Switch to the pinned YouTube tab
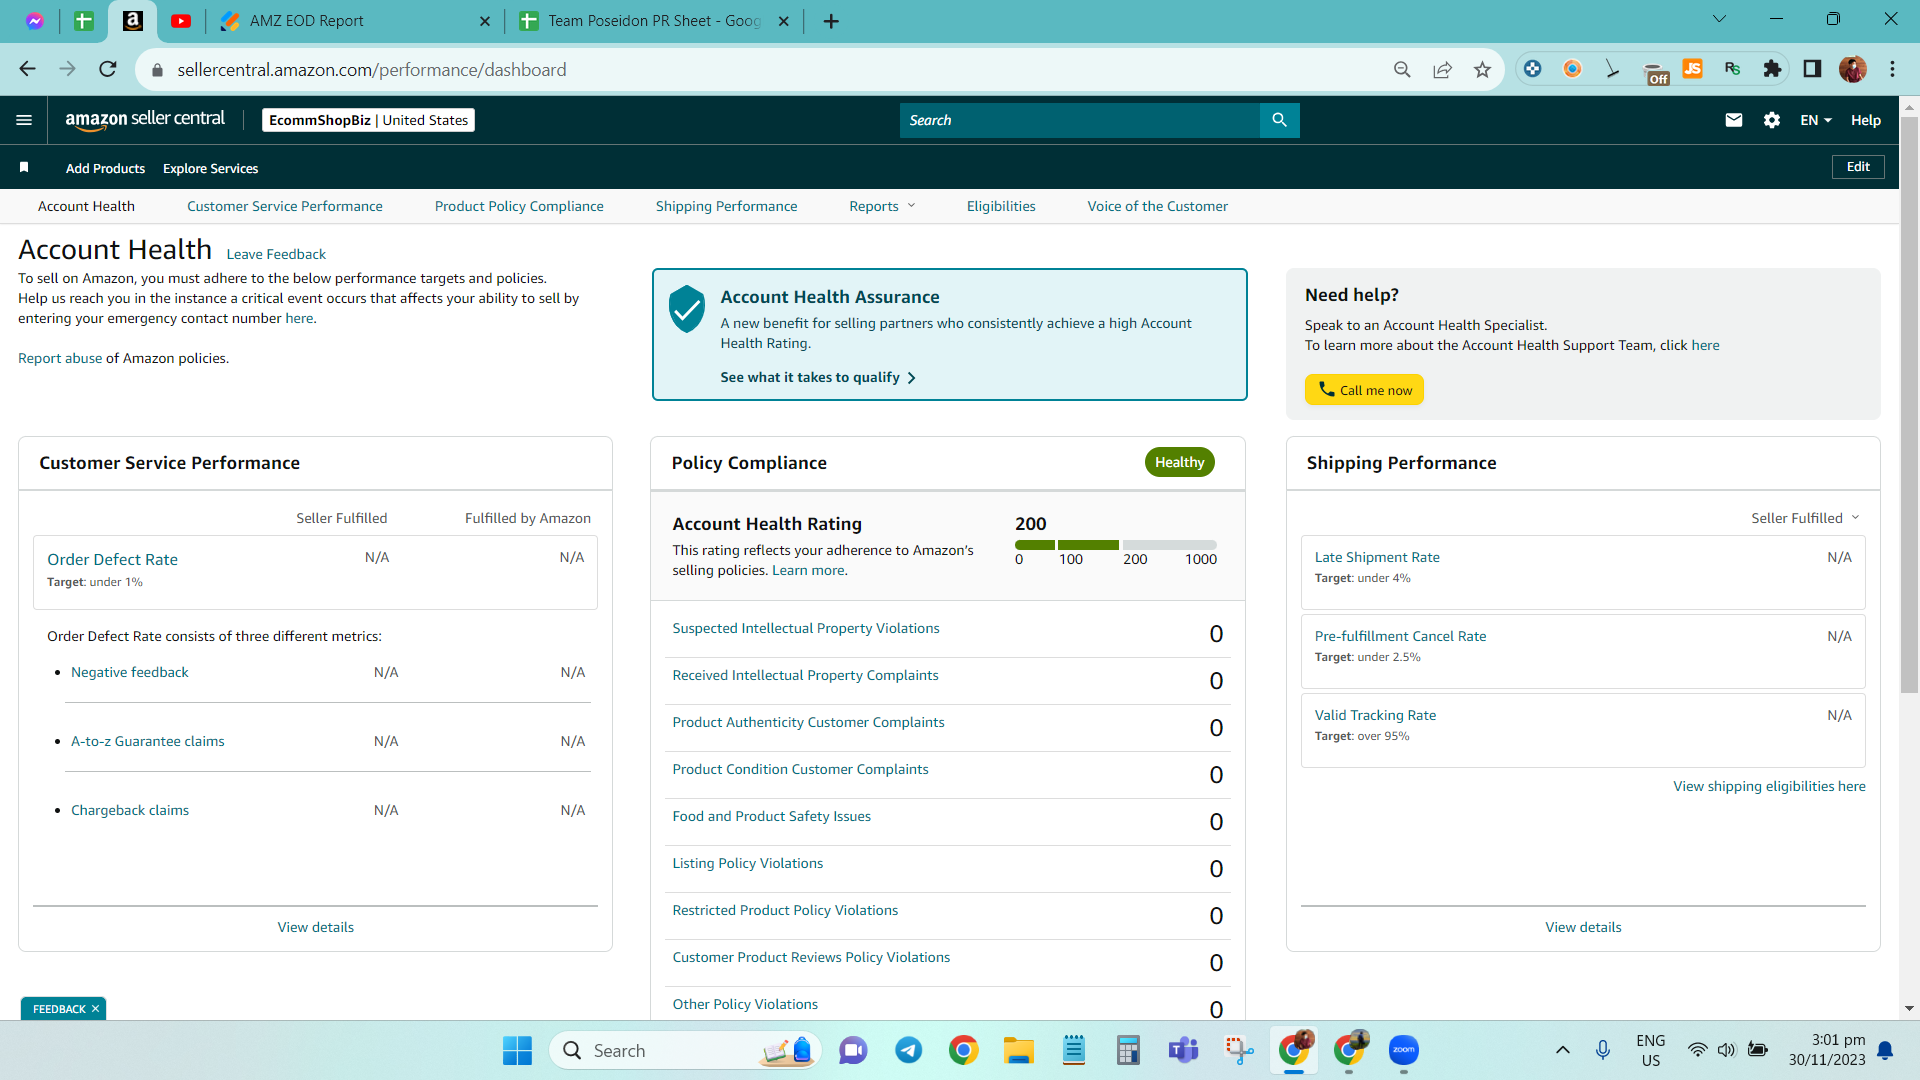This screenshot has width=1920, height=1080. [181, 21]
